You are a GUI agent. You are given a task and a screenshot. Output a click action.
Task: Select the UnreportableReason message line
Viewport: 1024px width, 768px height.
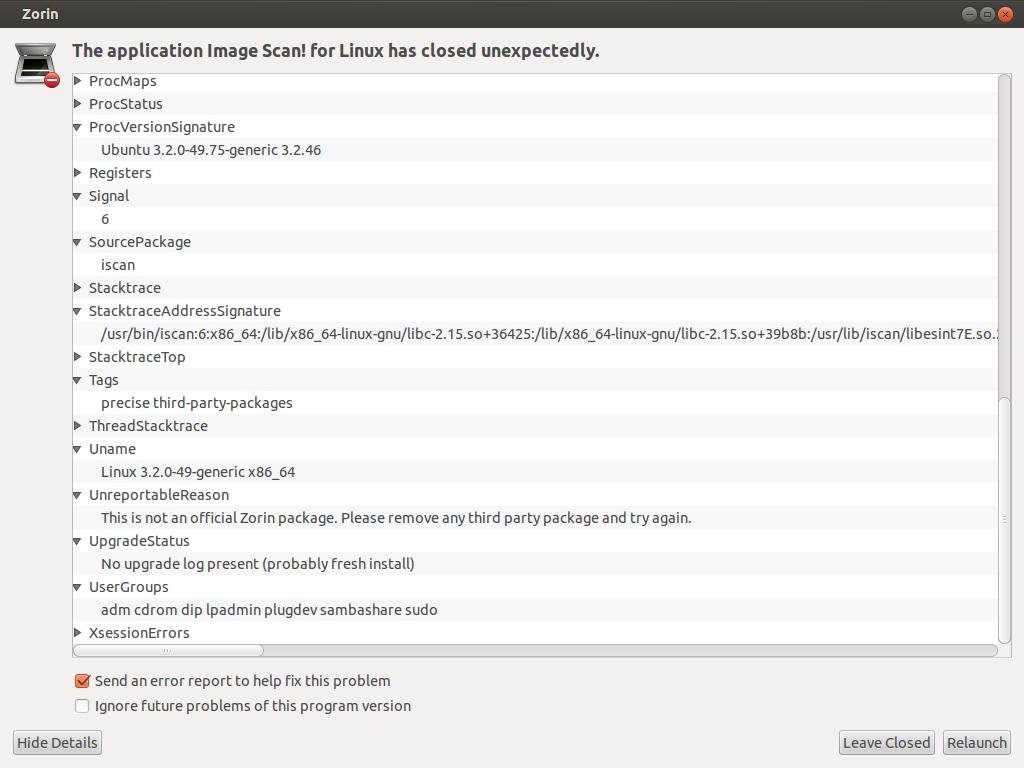tap(396, 518)
